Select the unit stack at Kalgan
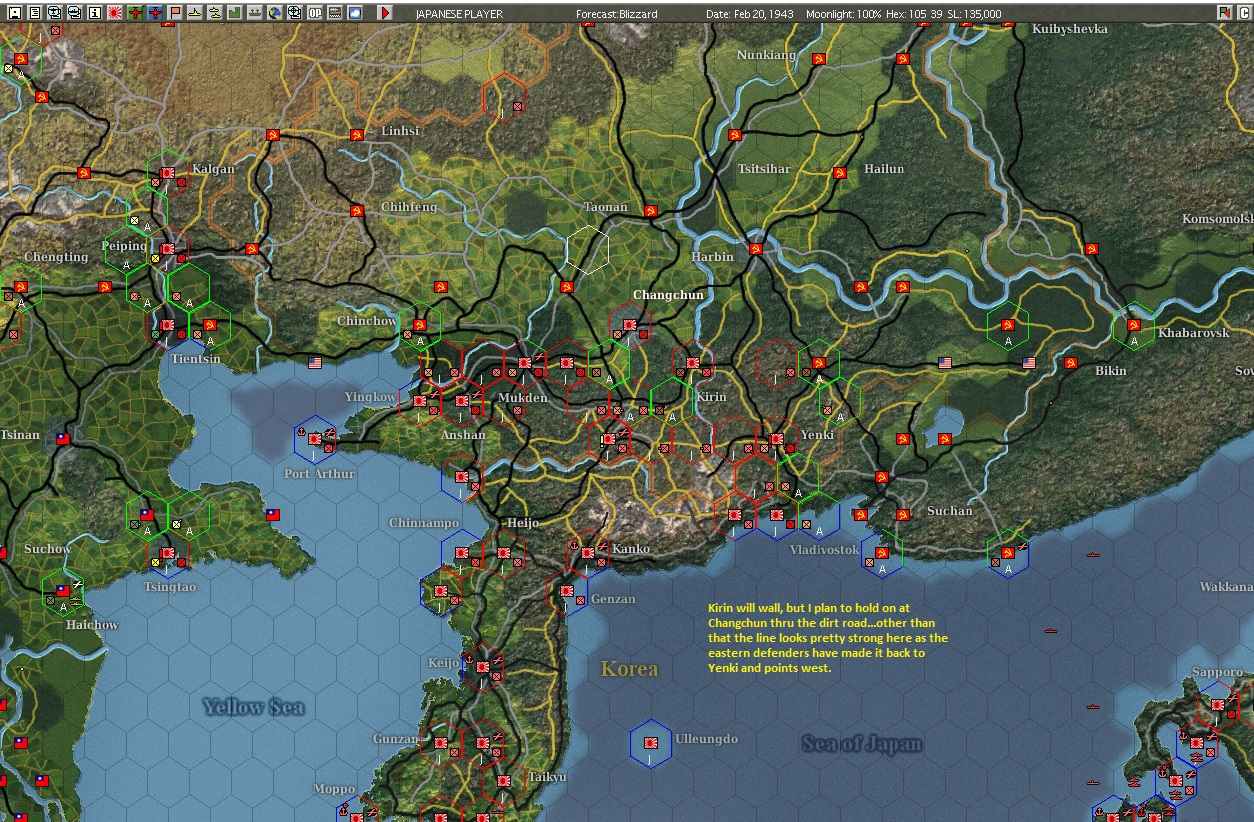The width and height of the screenshot is (1254, 822). [x=168, y=173]
